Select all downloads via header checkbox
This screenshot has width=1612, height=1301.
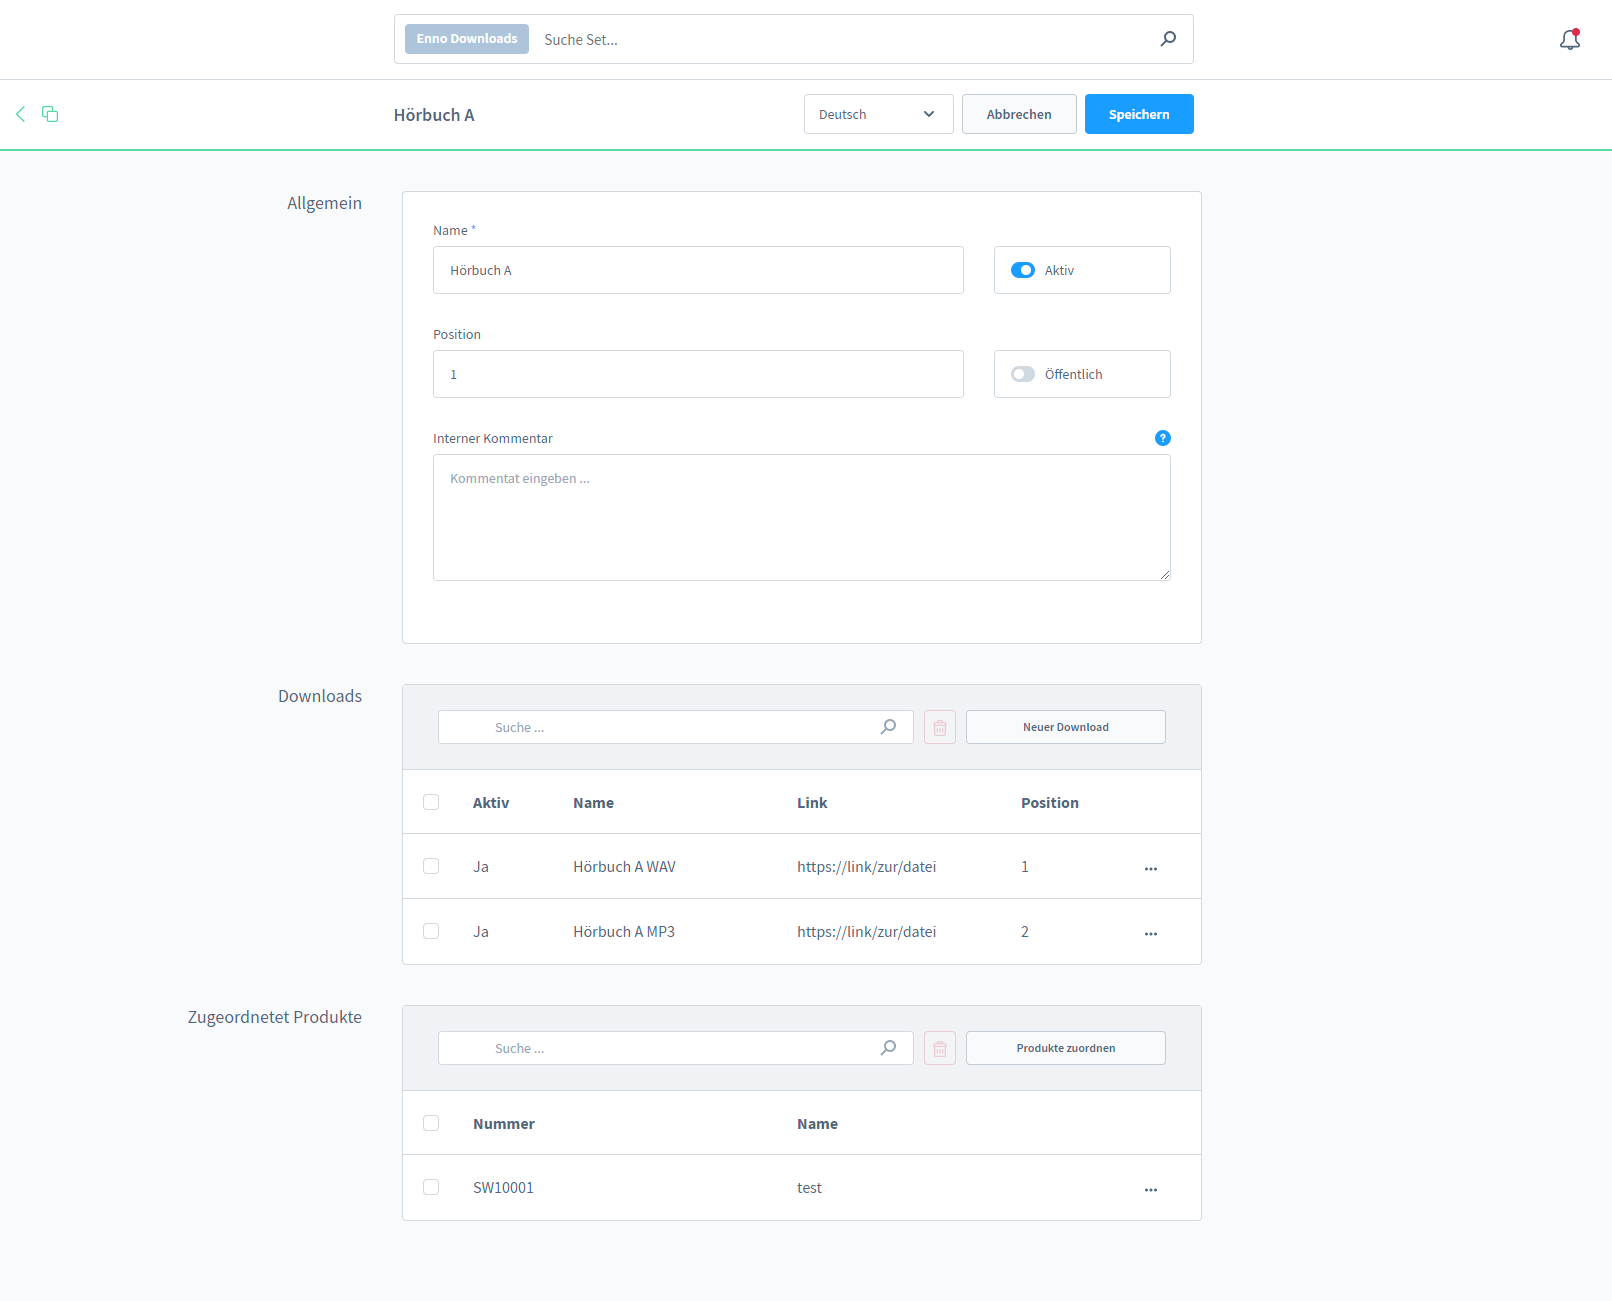[431, 802]
